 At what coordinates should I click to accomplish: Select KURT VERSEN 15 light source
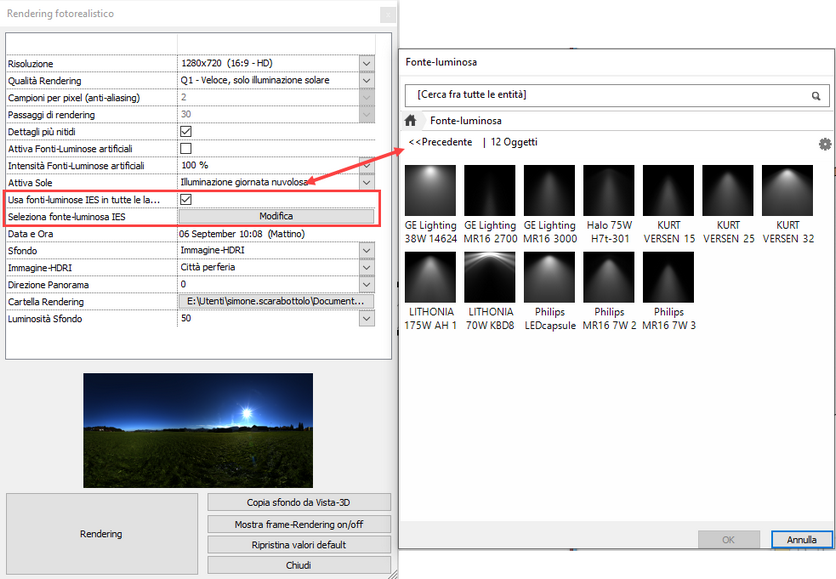669,204
